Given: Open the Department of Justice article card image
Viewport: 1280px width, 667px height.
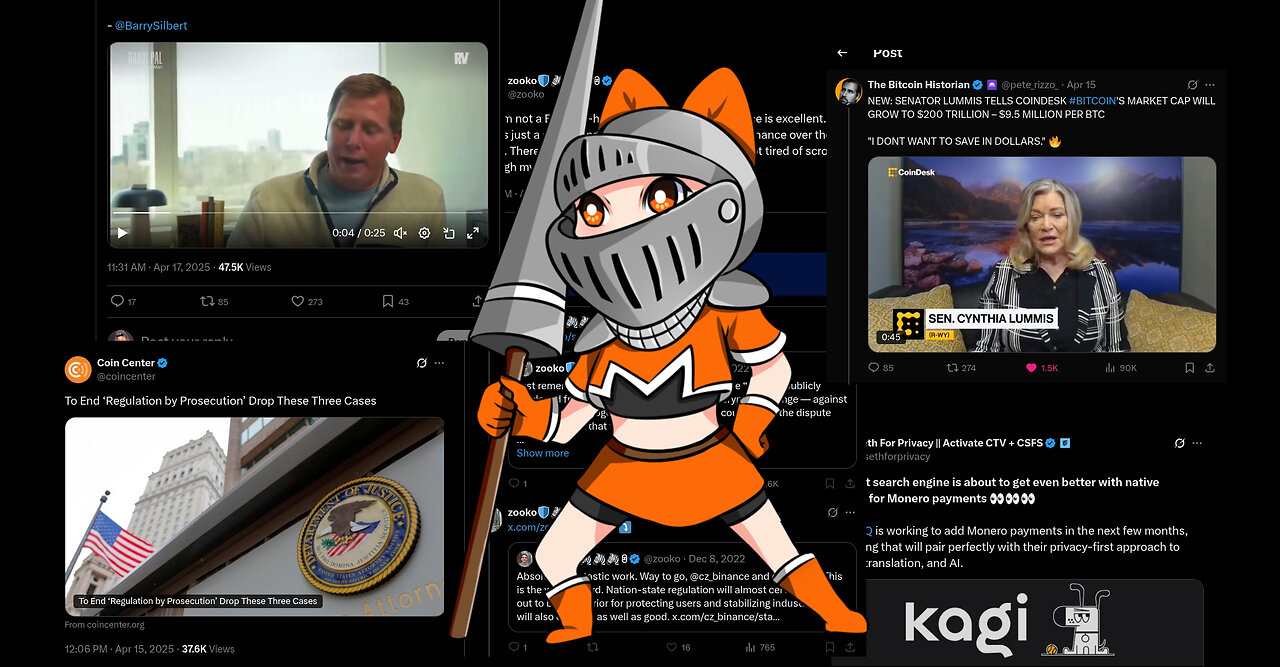Looking at the screenshot, I should click(x=254, y=516).
